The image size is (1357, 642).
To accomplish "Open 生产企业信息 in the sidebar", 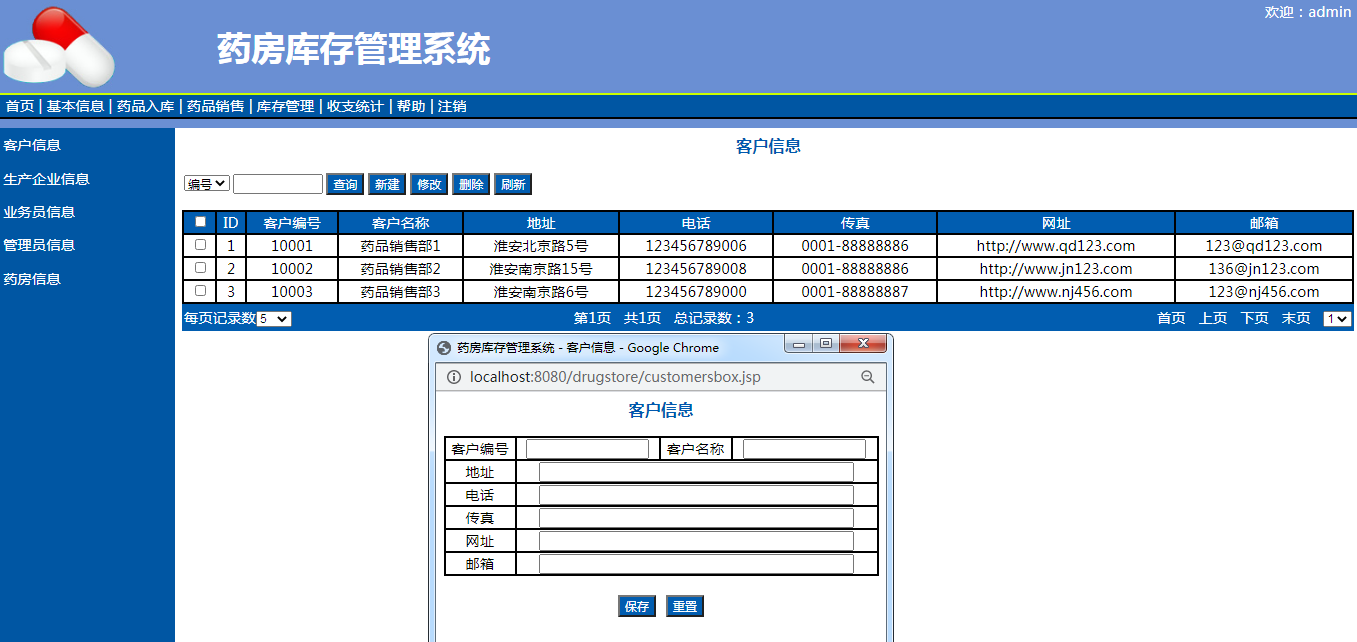I will pyautogui.click(x=47, y=179).
